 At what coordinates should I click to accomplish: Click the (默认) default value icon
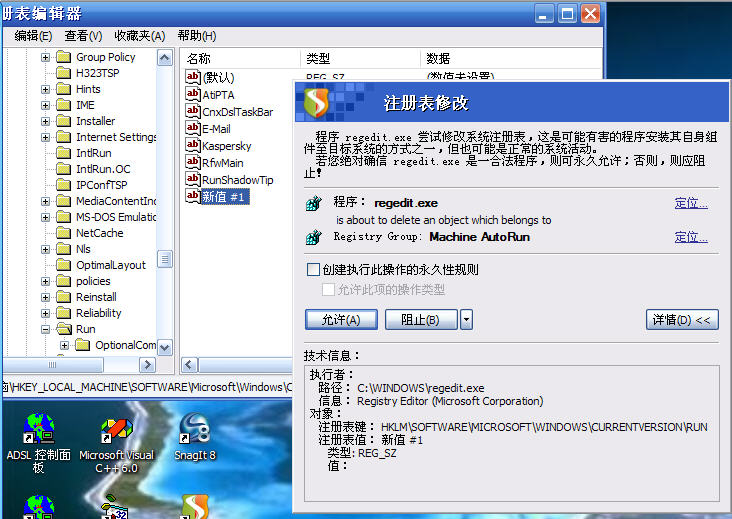(193, 77)
